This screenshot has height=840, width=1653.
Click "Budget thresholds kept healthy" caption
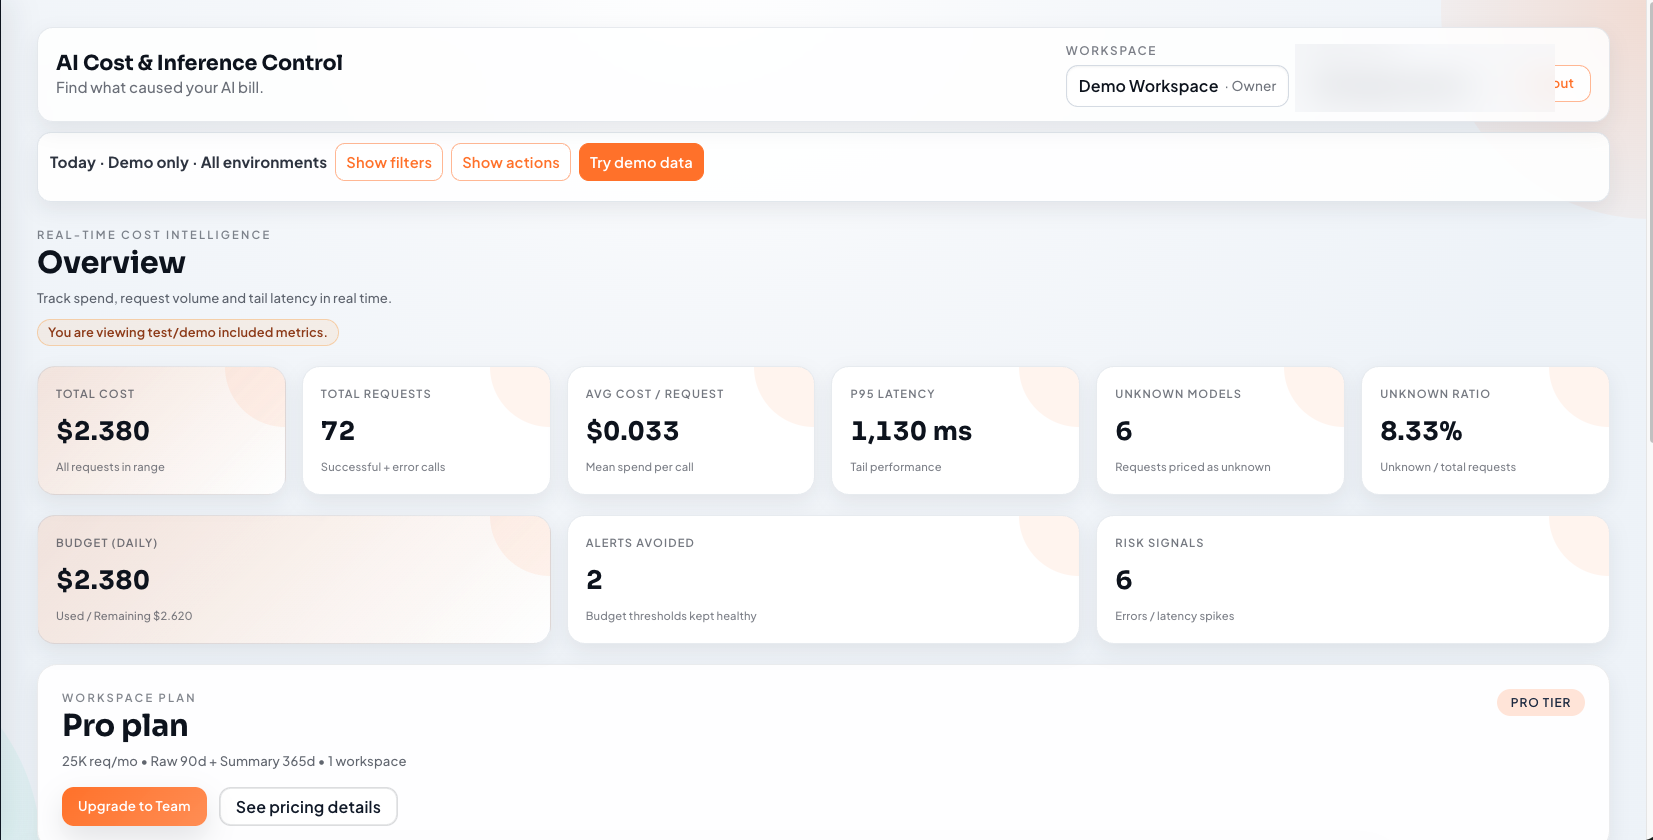point(671,616)
